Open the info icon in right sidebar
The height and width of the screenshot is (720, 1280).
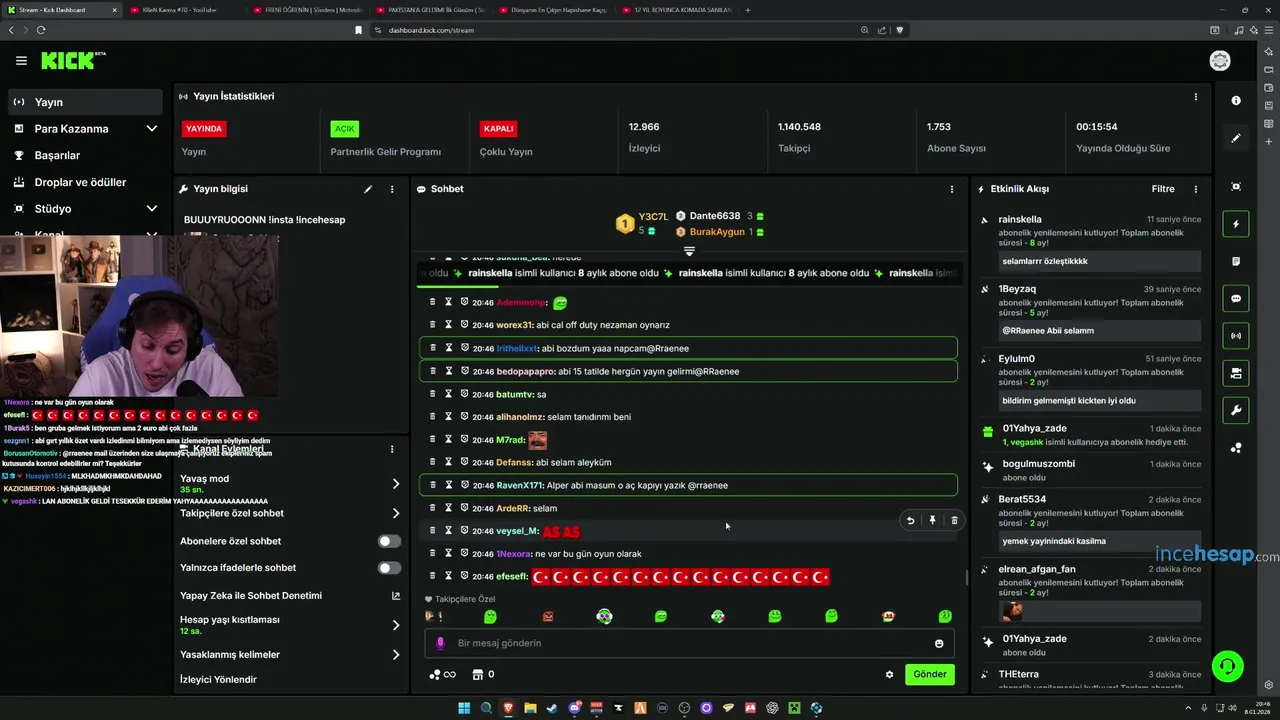(x=1236, y=100)
